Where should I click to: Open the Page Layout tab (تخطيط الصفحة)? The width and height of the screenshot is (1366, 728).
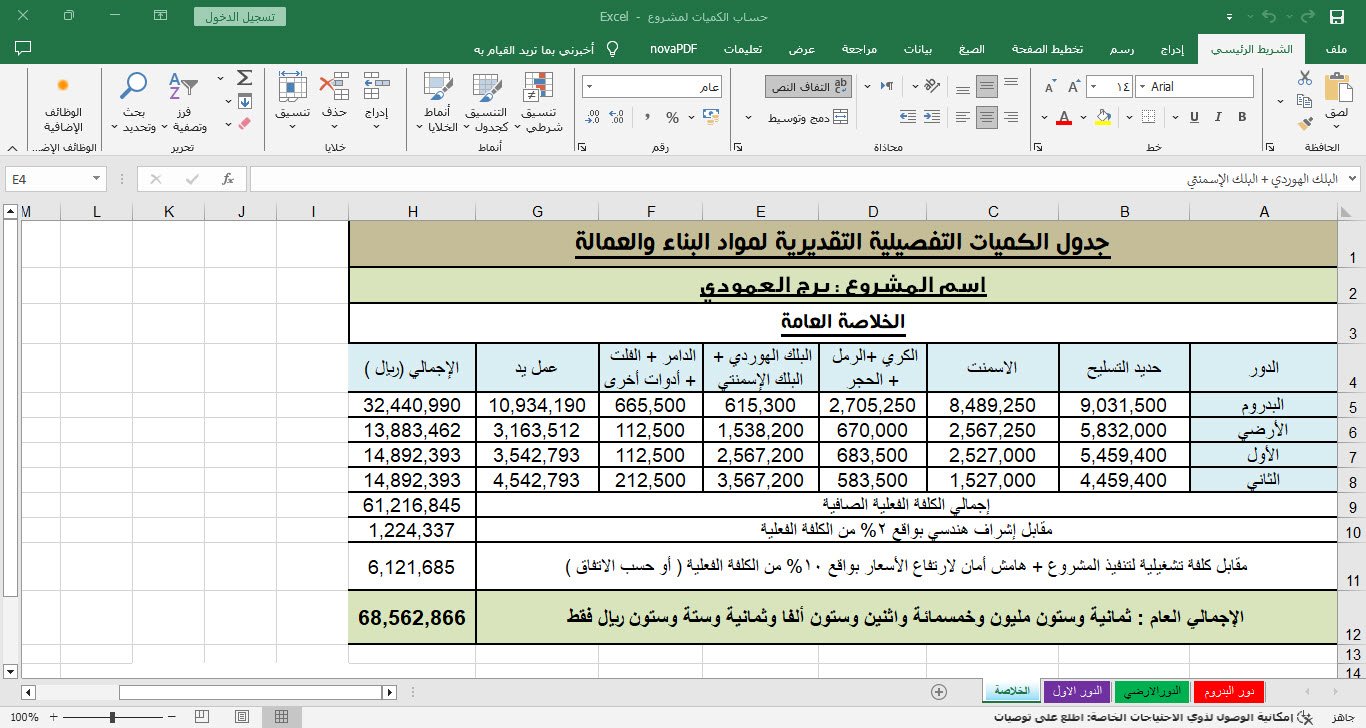[1046, 49]
